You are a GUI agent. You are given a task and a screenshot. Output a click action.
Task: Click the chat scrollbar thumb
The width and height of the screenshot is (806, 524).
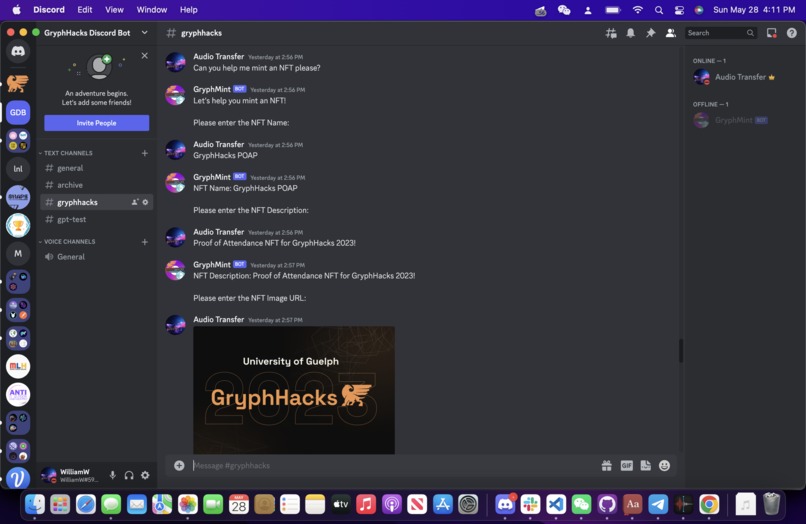[x=681, y=351]
